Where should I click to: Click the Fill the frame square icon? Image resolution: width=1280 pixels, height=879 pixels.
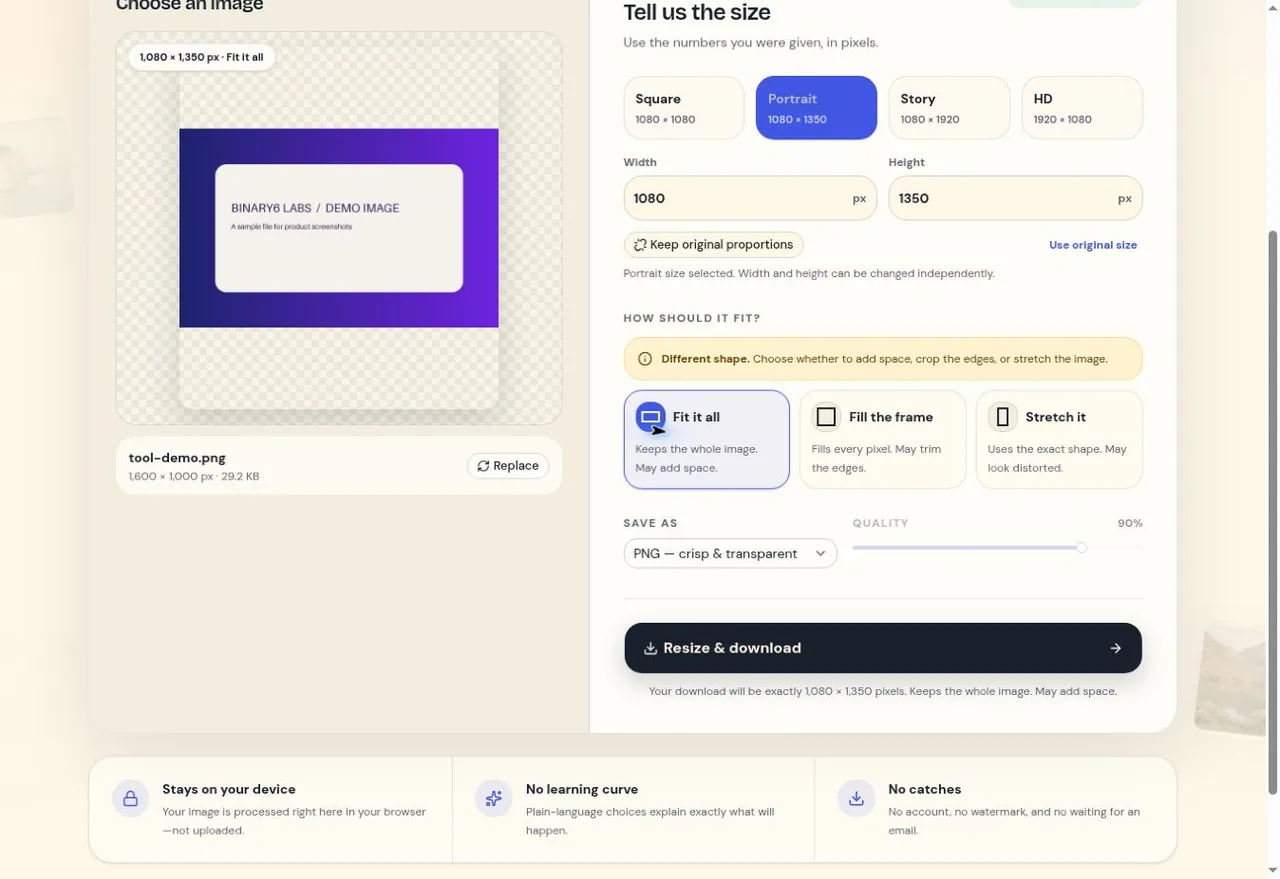coord(826,417)
